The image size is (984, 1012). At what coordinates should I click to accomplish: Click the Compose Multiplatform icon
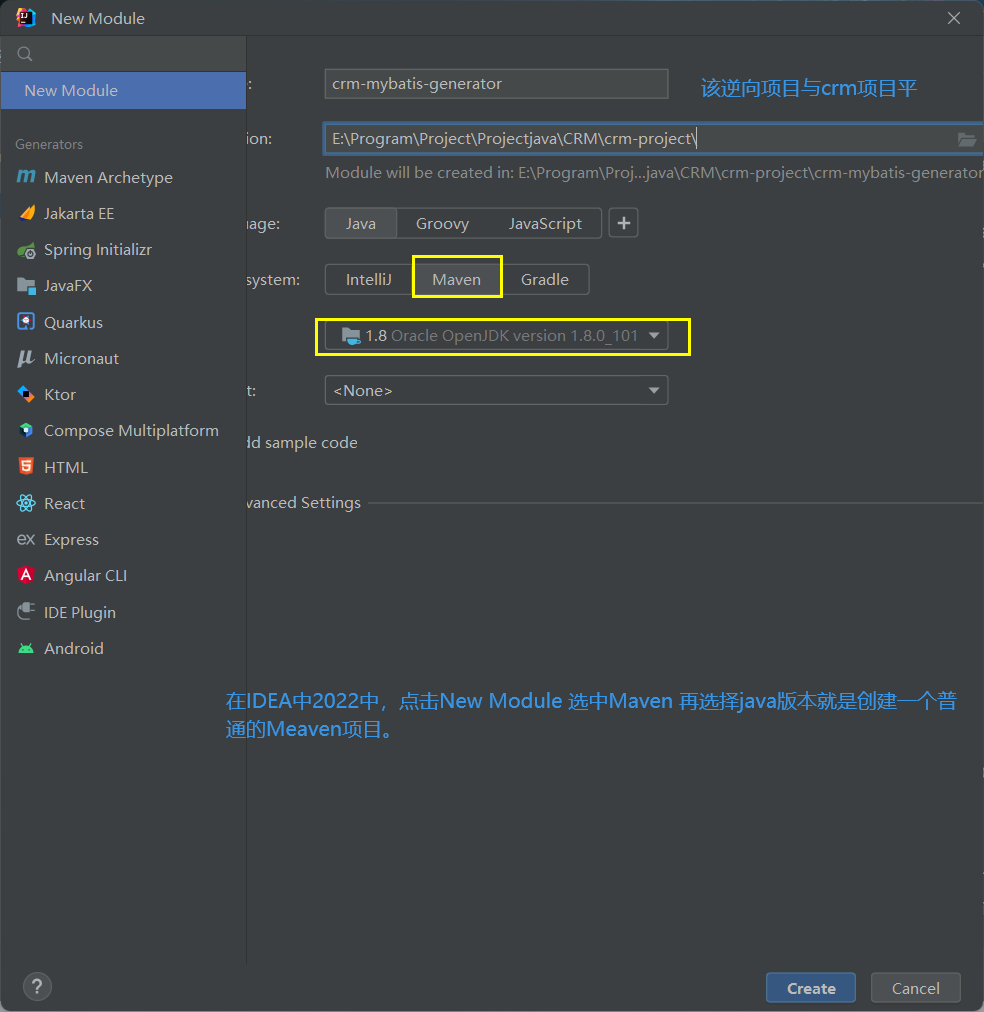click(x=26, y=430)
